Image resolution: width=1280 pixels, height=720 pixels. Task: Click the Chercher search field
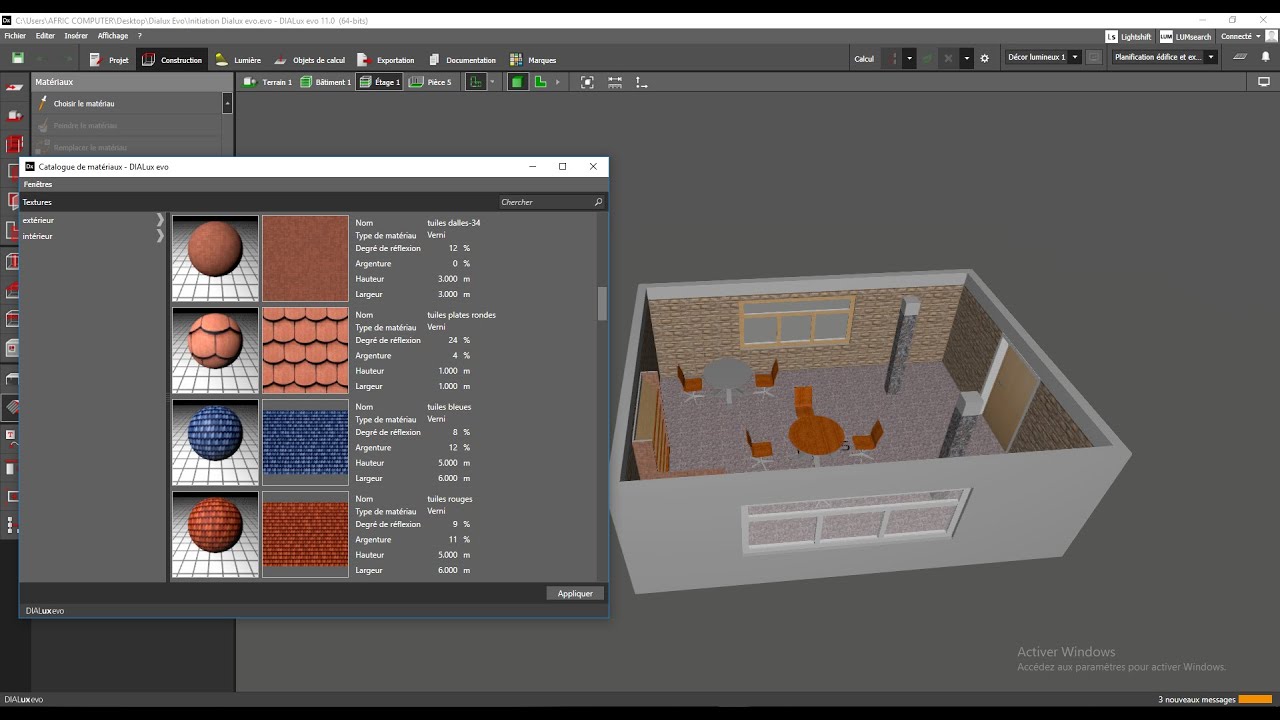(x=552, y=202)
